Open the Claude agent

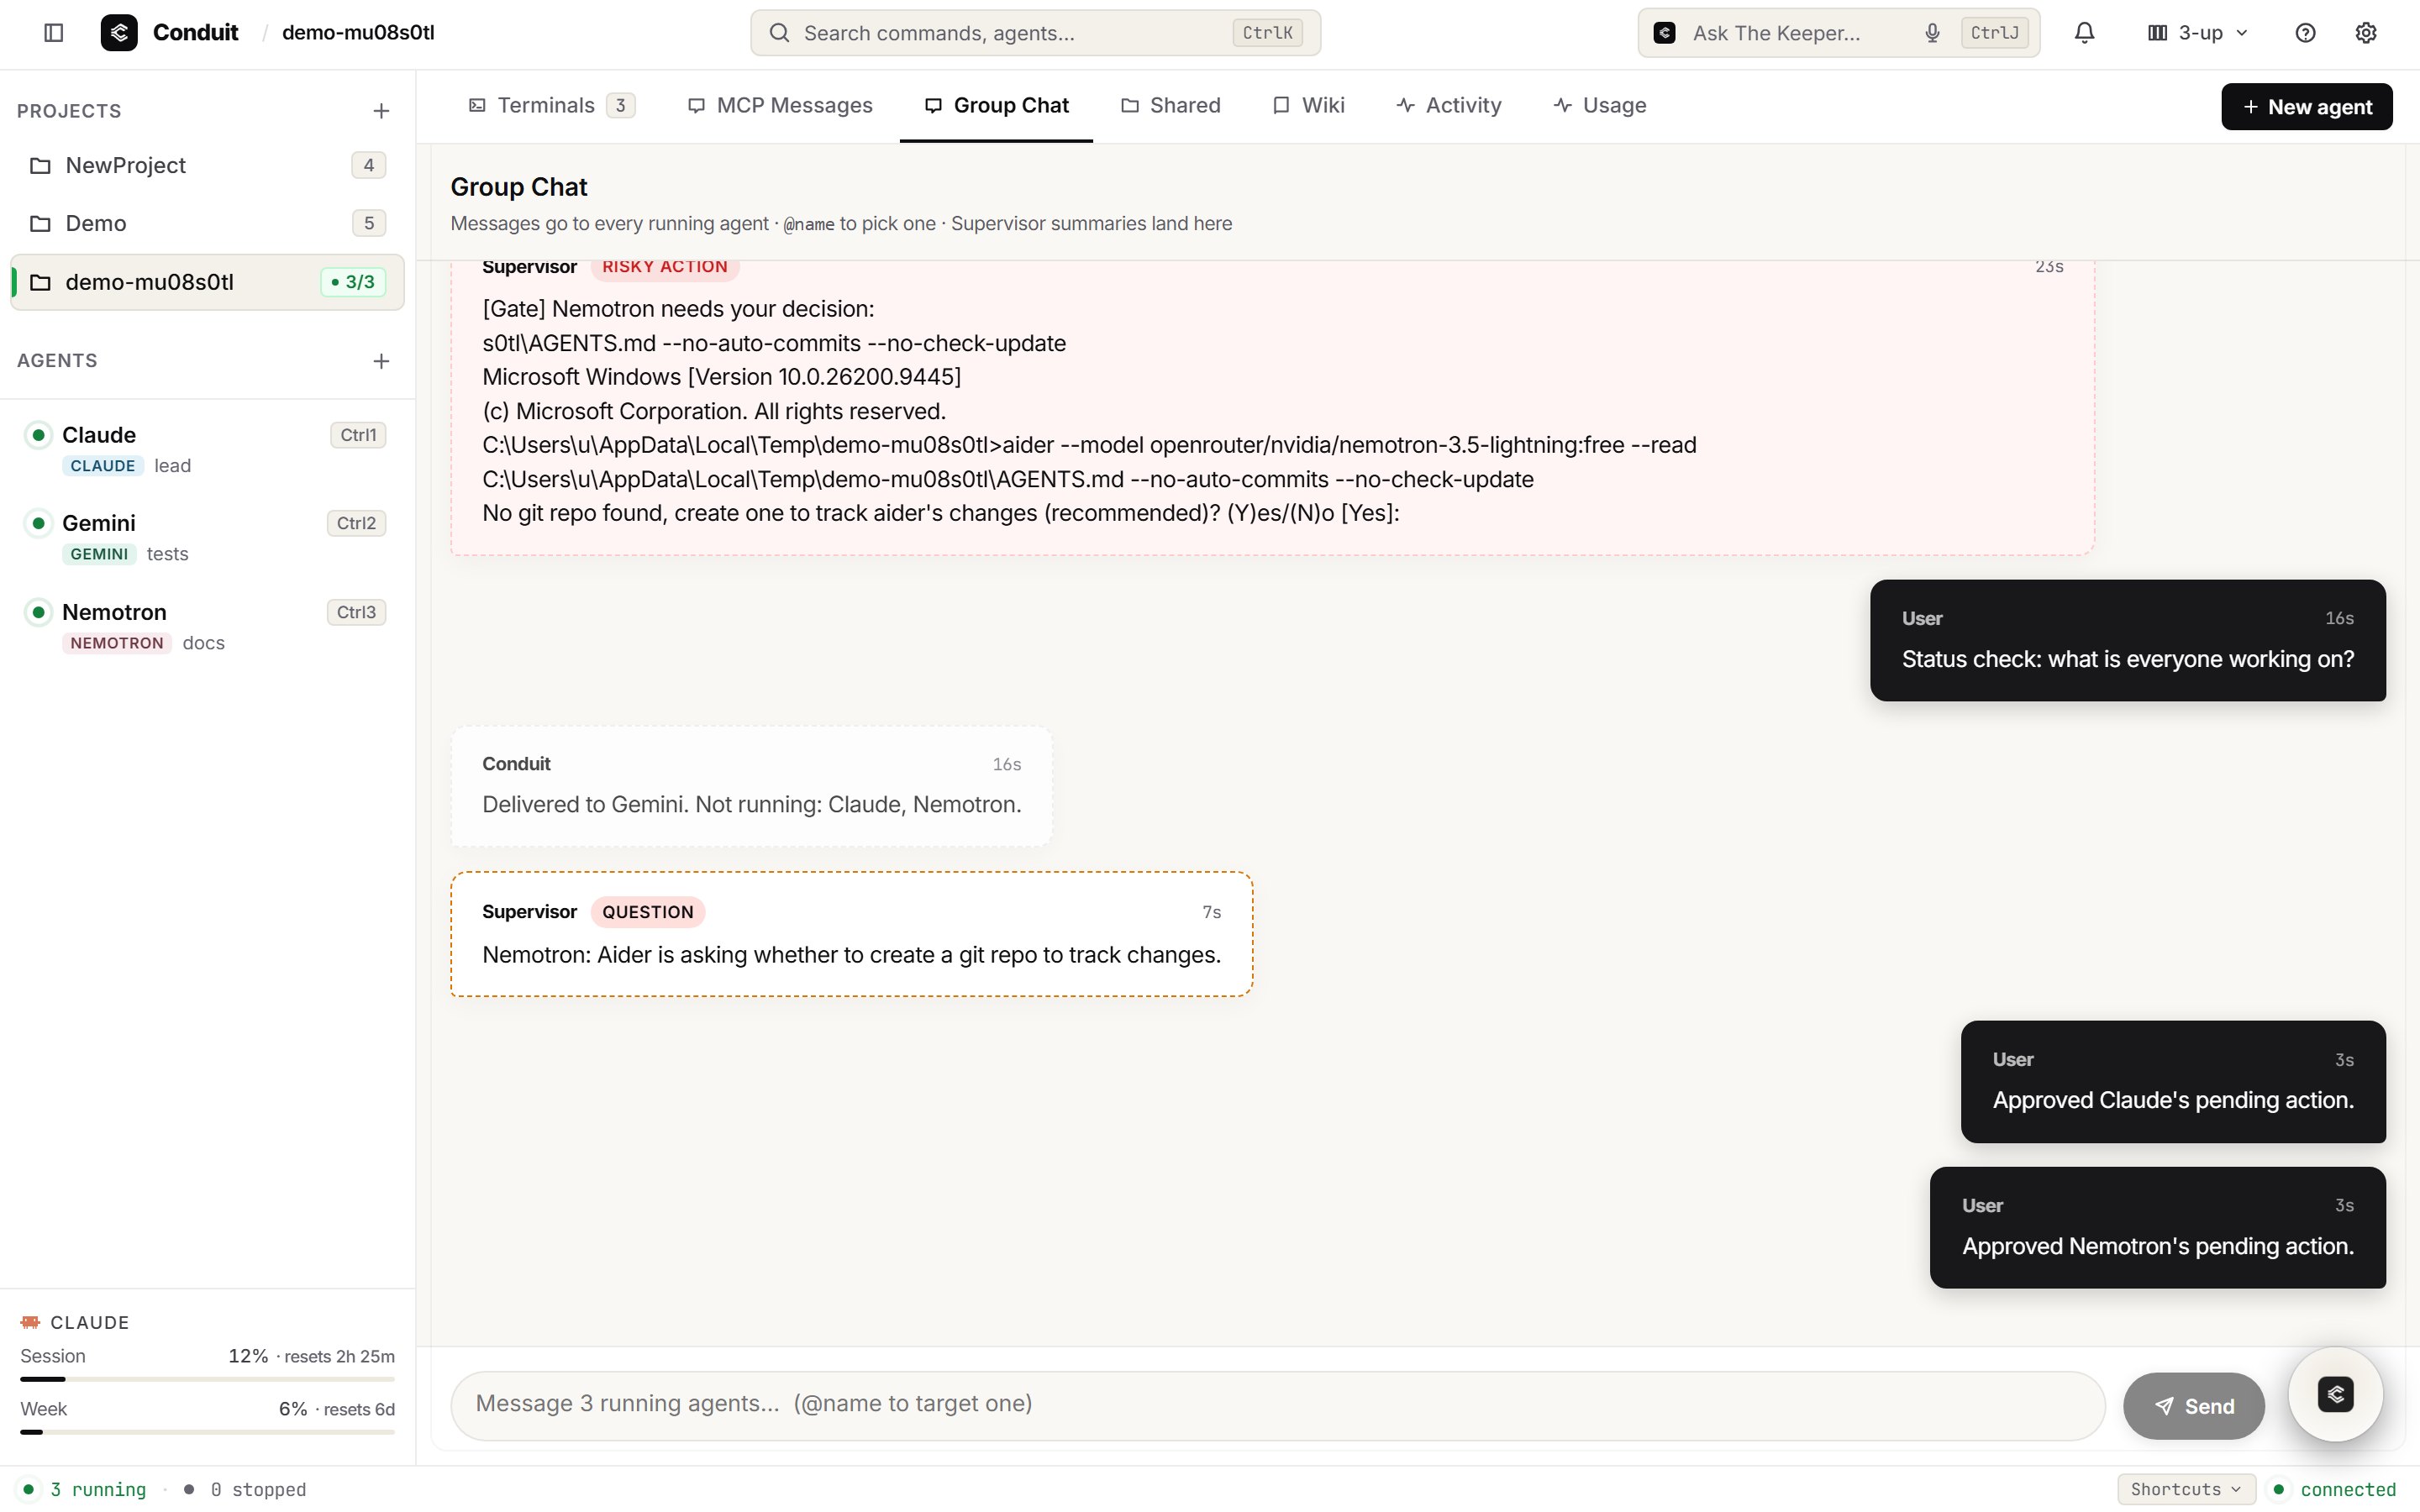click(x=207, y=449)
